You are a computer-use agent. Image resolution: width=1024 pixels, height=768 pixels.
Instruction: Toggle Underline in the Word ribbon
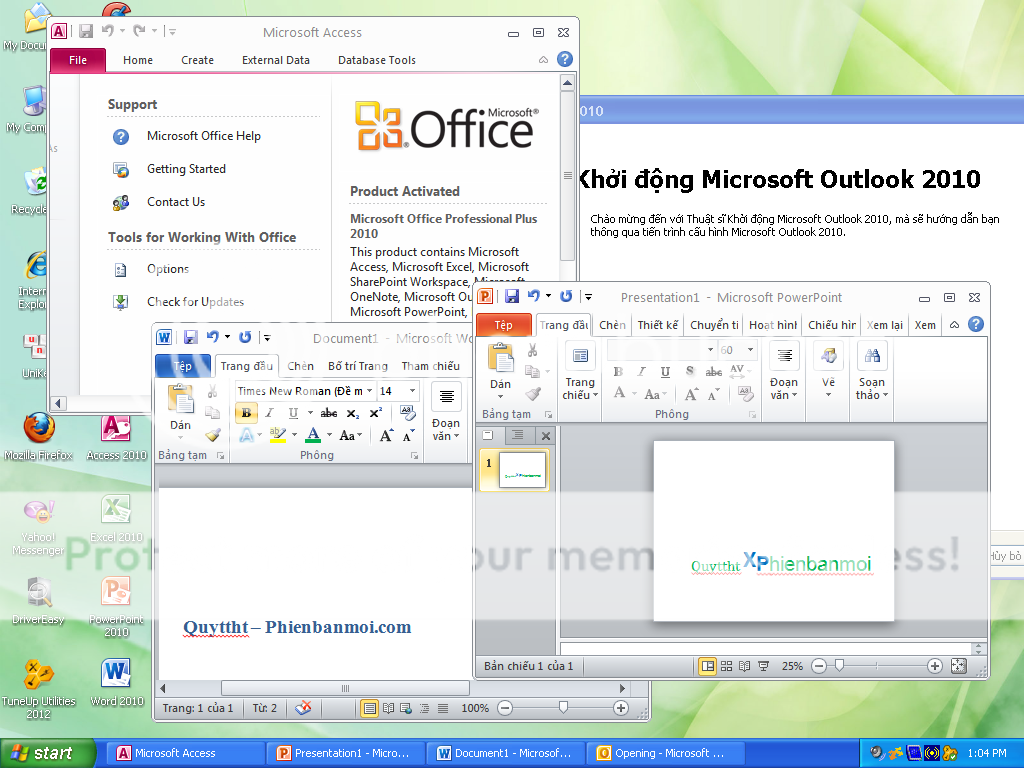pos(293,413)
